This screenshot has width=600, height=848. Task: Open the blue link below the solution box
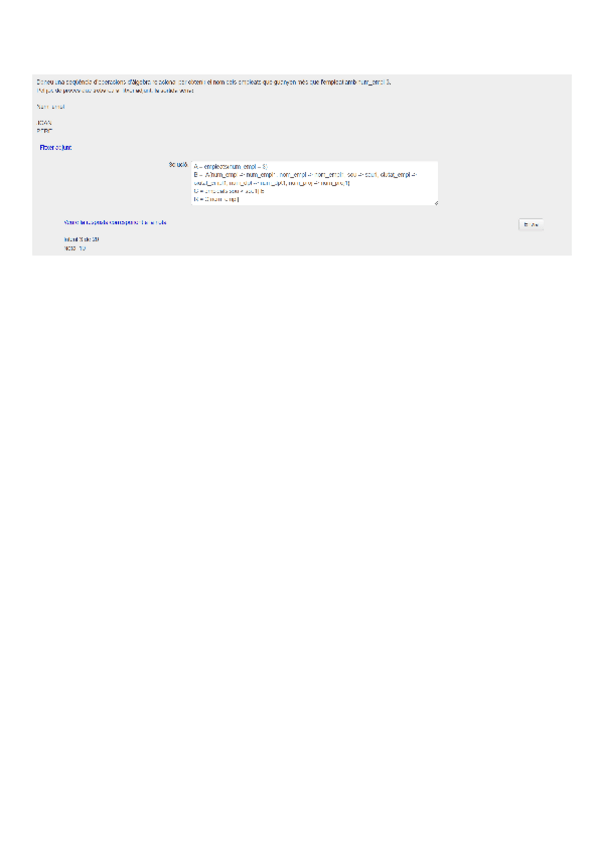pyautogui.click(x=115, y=222)
